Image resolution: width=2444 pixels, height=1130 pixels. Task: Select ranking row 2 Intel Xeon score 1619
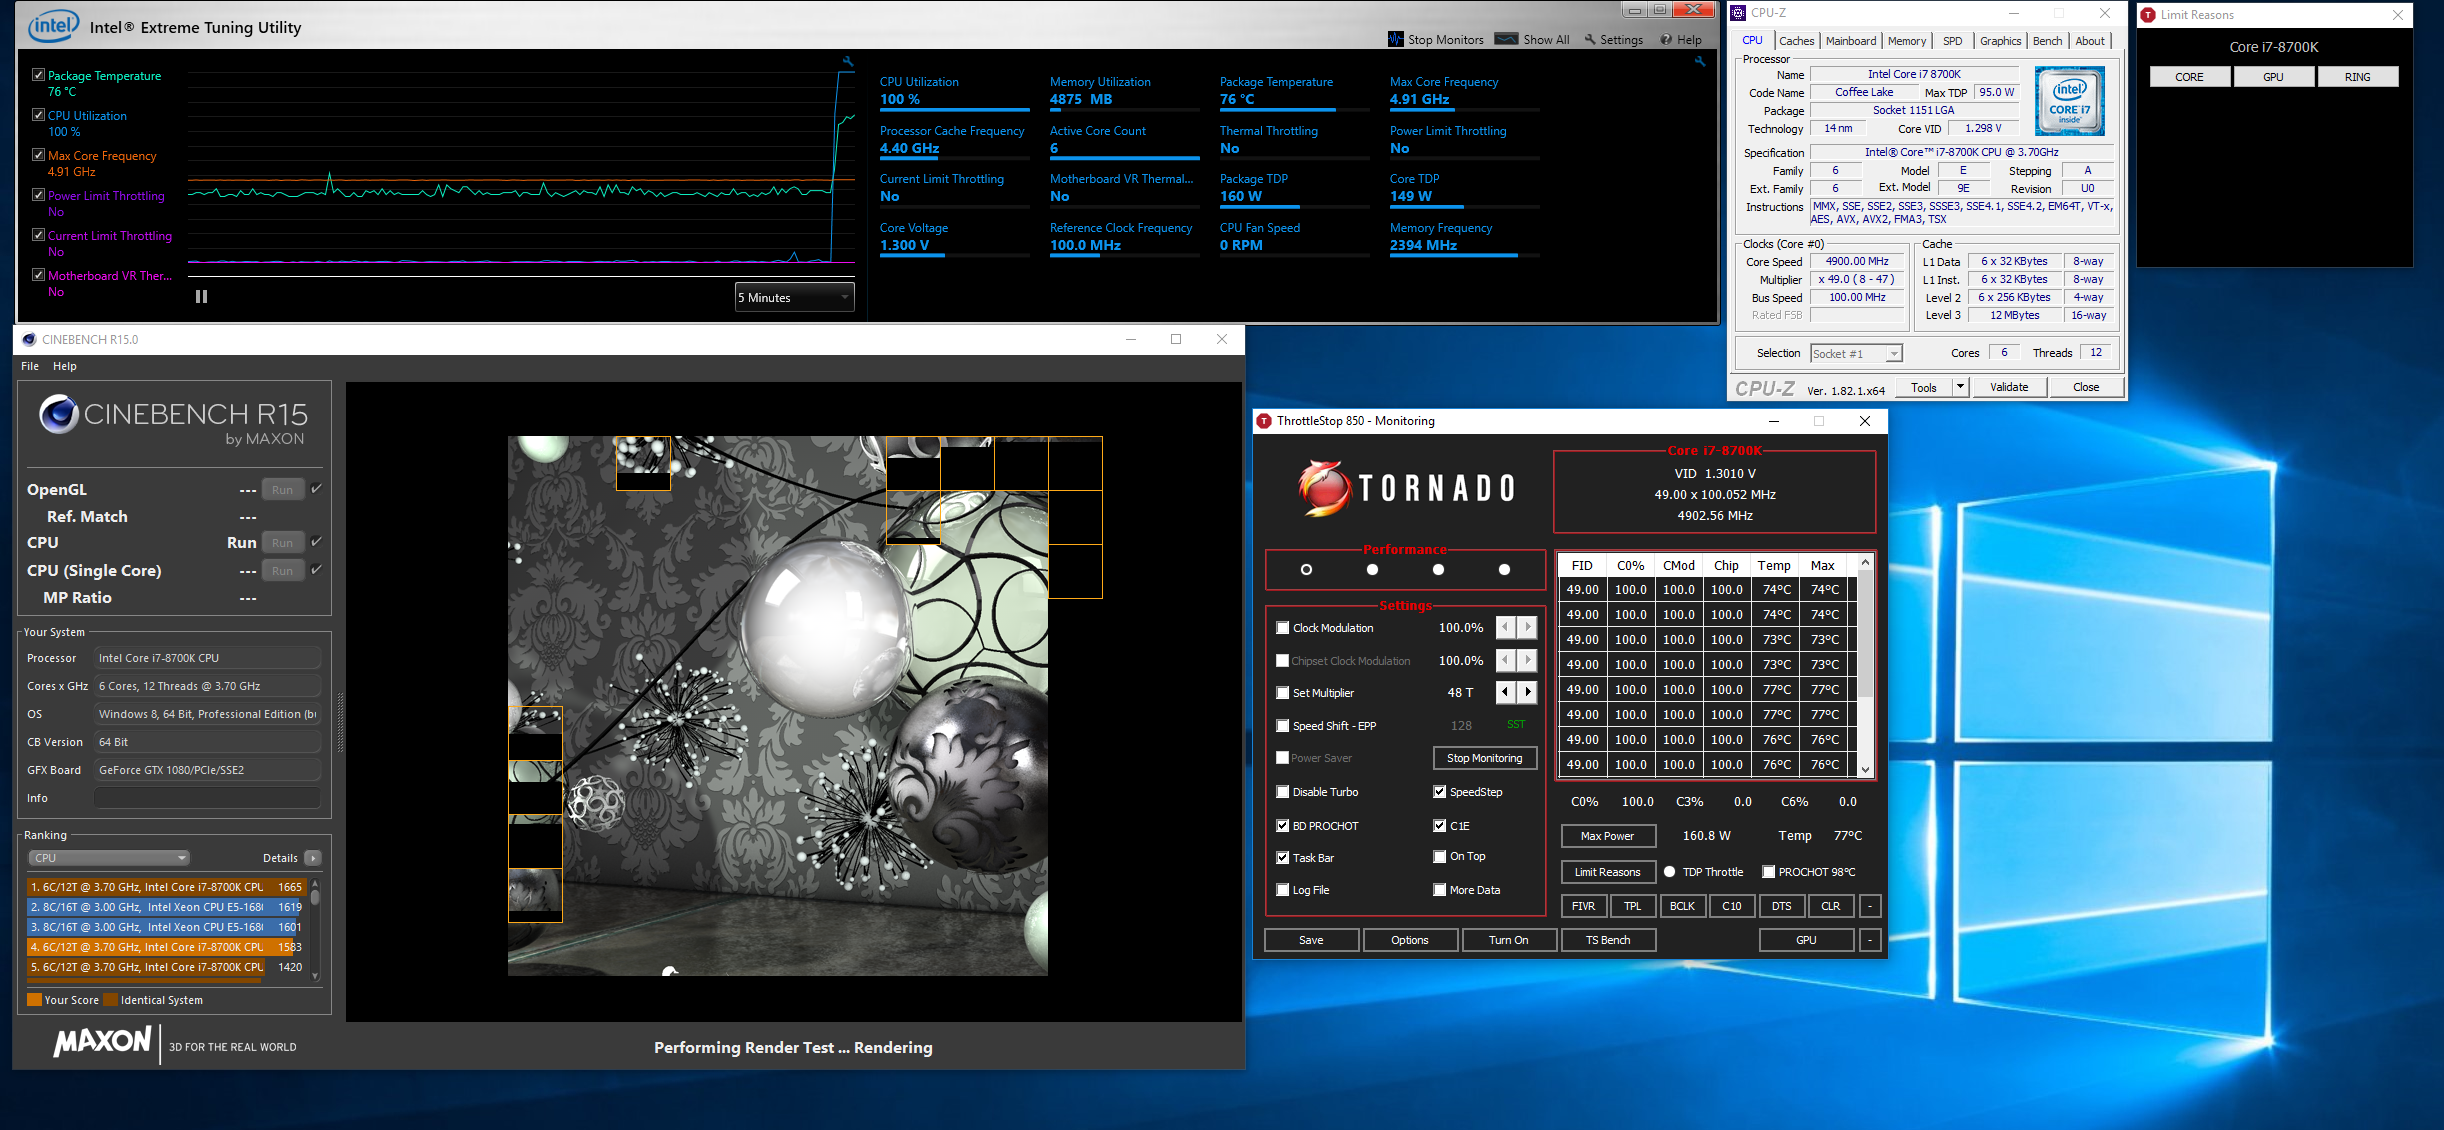tap(165, 907)
